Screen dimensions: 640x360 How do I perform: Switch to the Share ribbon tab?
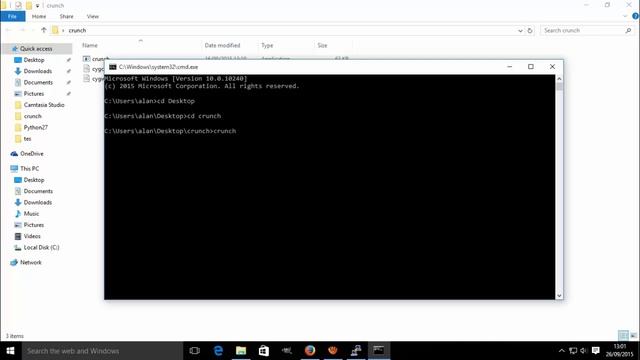tap(67, 16)
